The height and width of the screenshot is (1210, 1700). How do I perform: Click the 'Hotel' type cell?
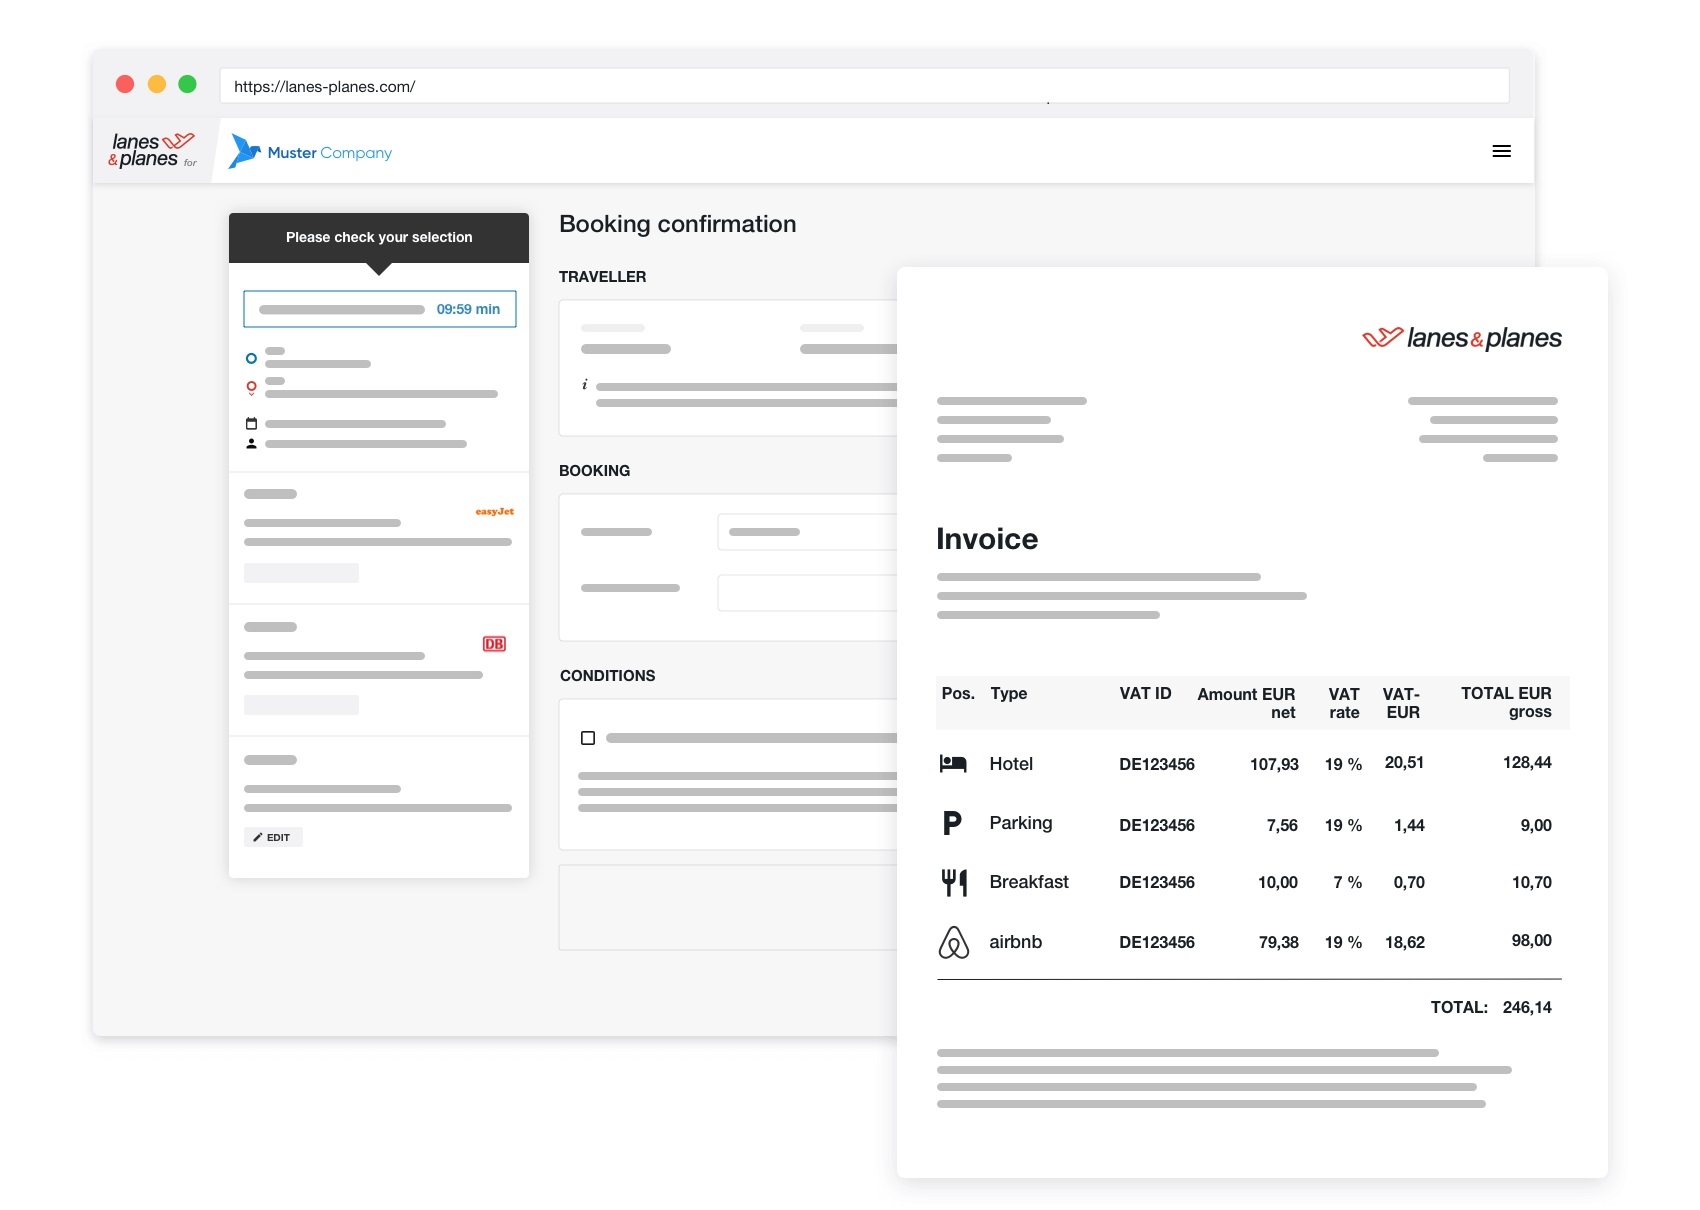(1011, 764)
